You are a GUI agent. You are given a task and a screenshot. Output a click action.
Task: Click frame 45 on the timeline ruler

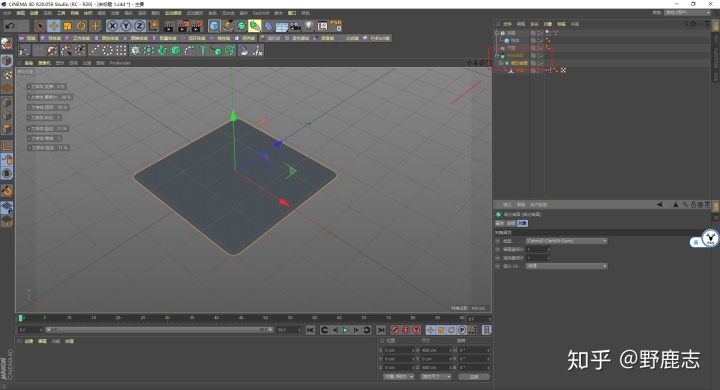pyautogui.click(x=241, y=318)
